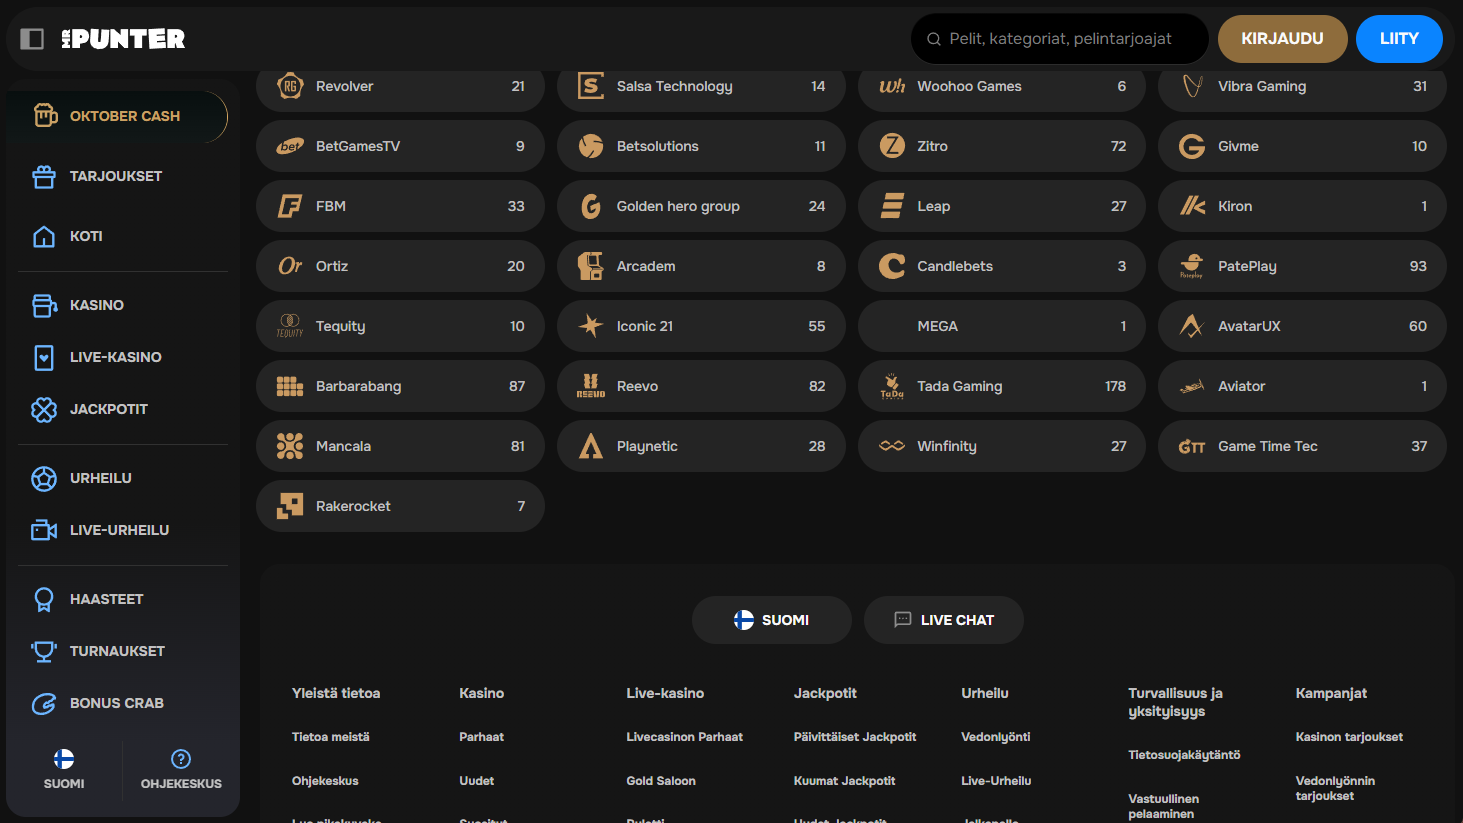Viewport: 1463px width, 823px height.
Task: Open Live-Kasino card icon in sidebar
Action: tap(44, 358)
